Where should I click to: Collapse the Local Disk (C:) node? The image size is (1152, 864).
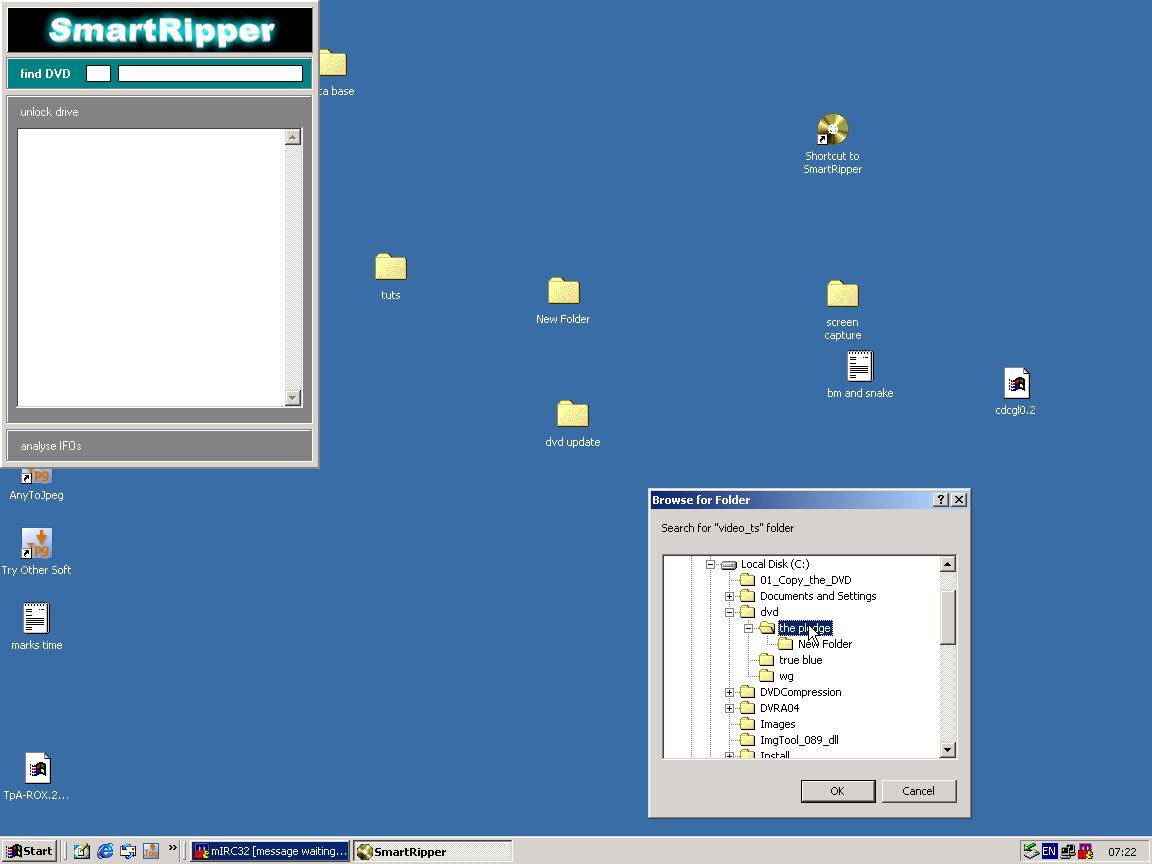coord(710,564)
